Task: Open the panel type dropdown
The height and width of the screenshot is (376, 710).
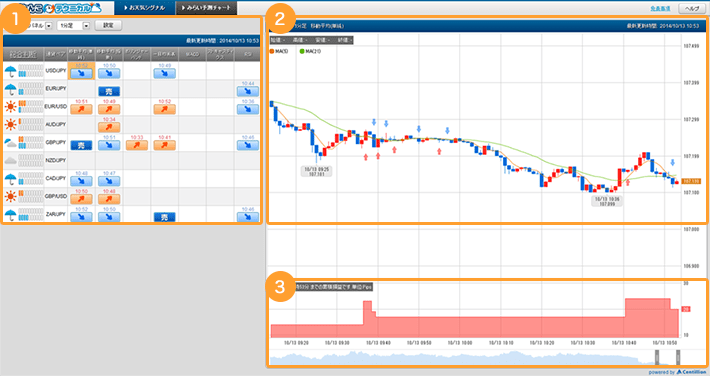Action: click(49, 26)
